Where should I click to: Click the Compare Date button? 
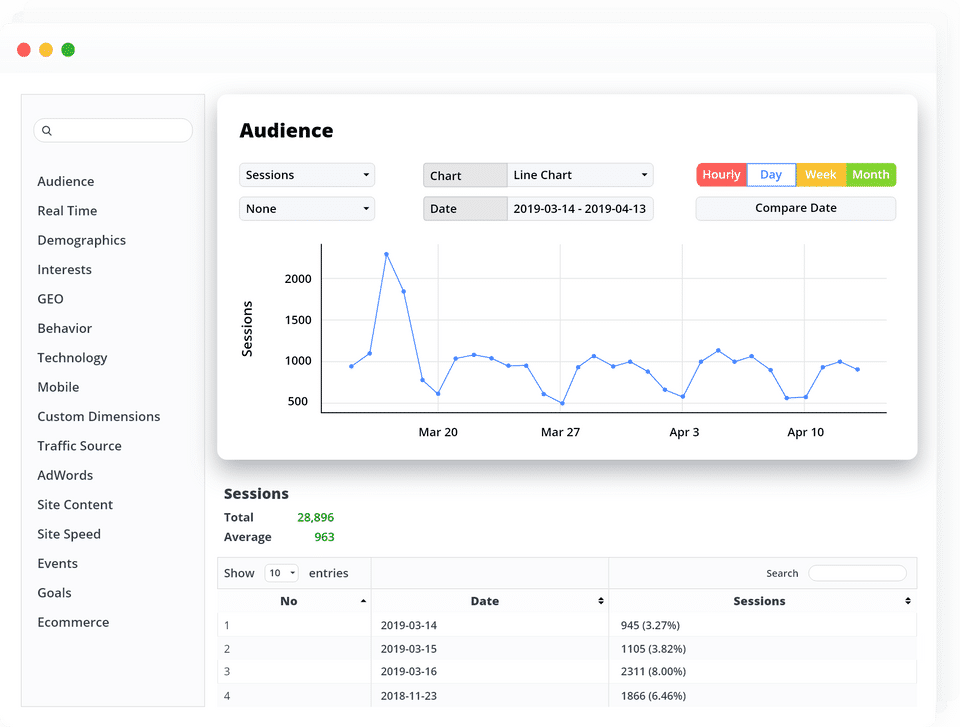tap(796, 208)
